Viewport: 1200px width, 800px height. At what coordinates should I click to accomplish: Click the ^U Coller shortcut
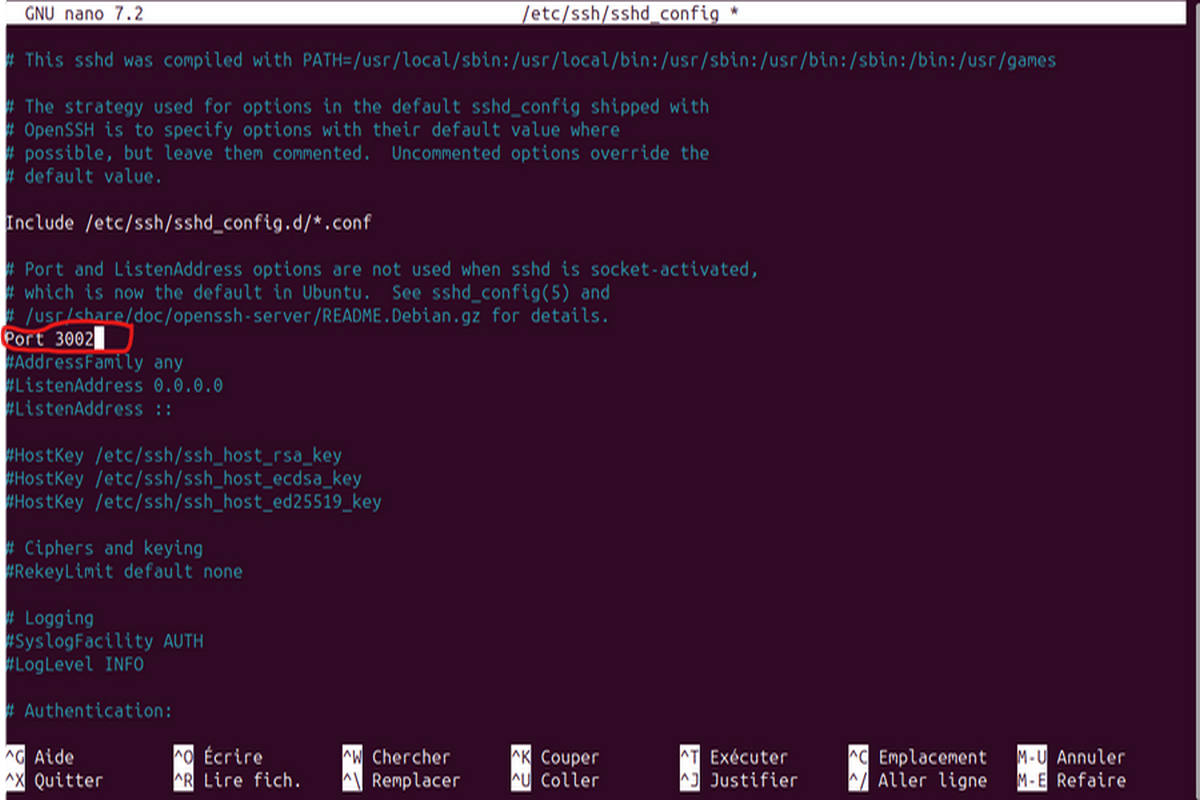coord(556,780)
